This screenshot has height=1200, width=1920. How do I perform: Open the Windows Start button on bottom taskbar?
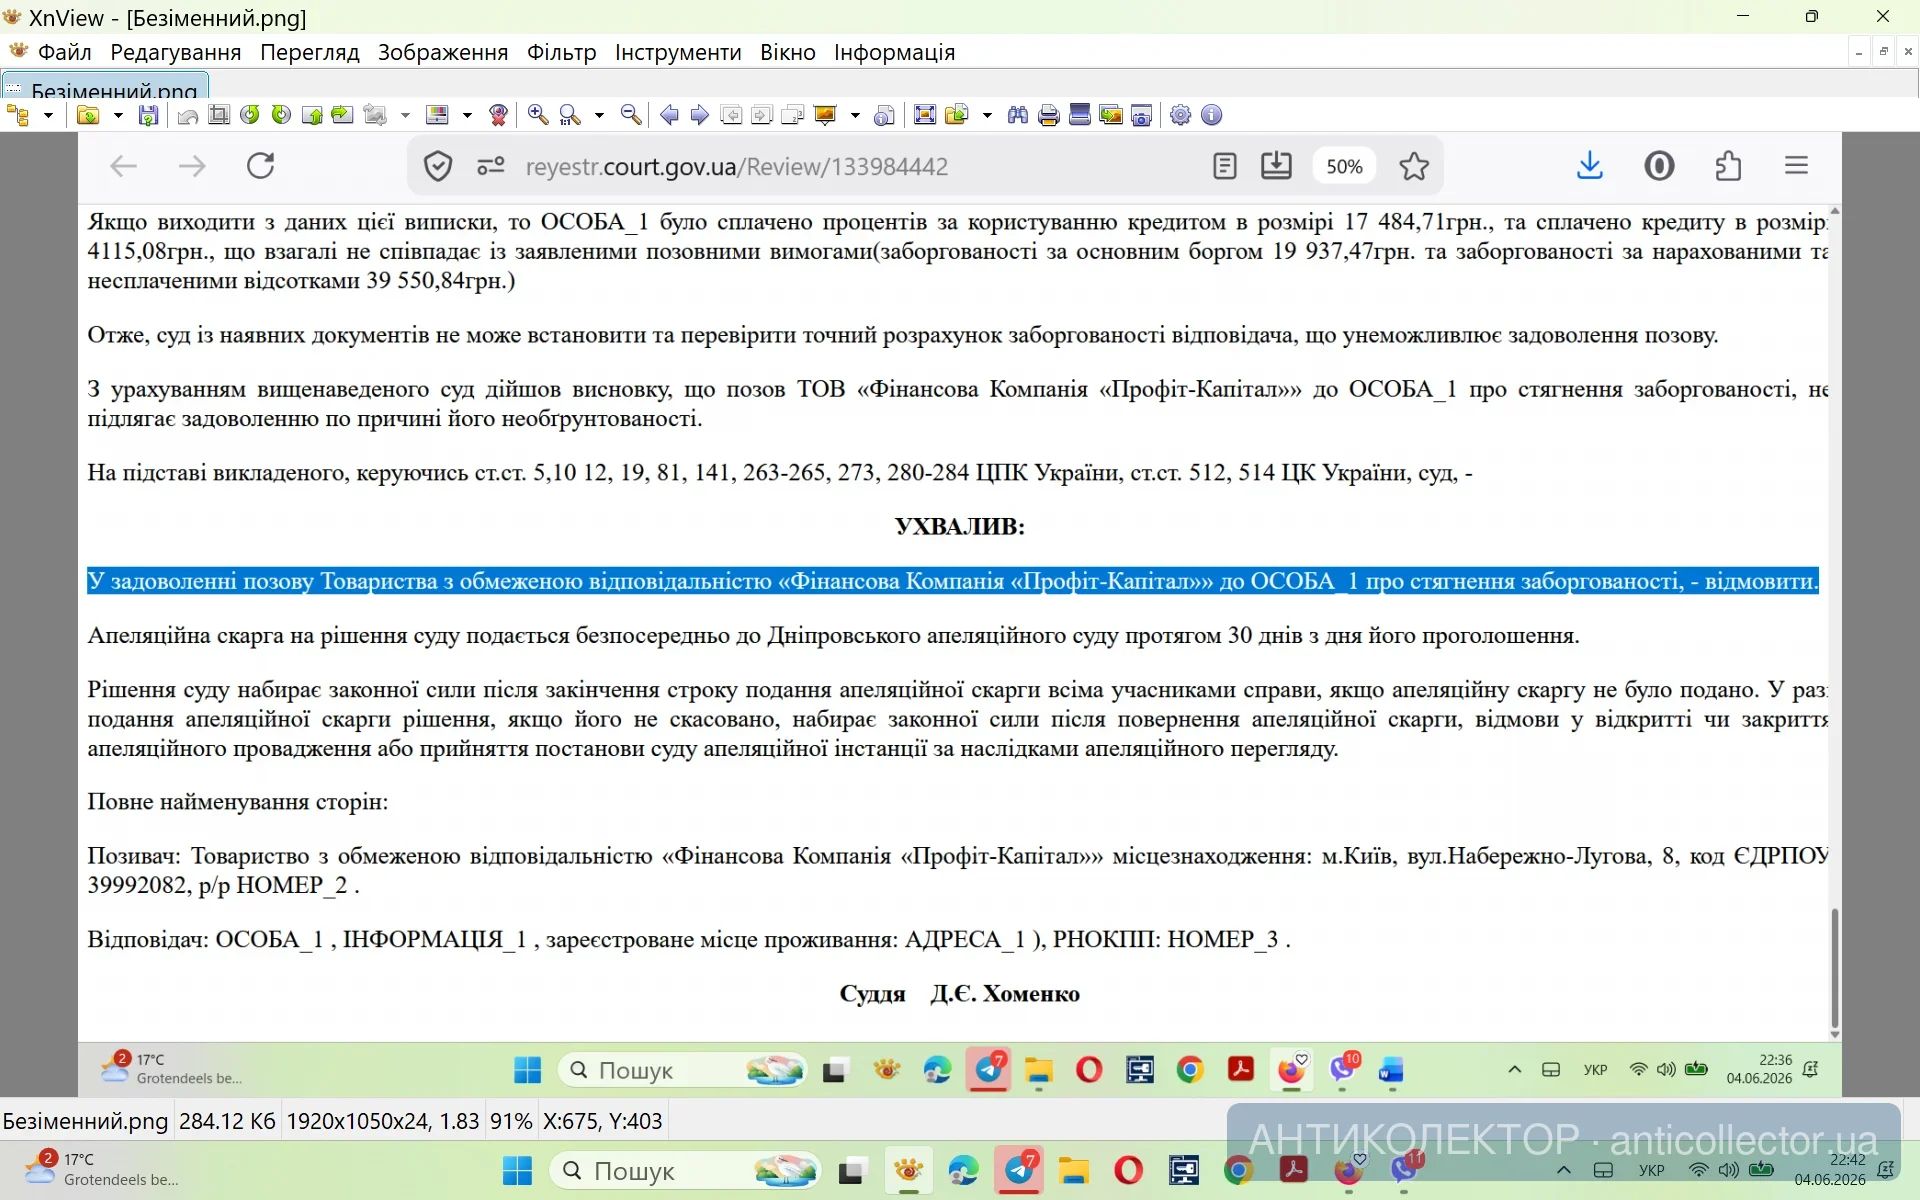[517, 1170]
